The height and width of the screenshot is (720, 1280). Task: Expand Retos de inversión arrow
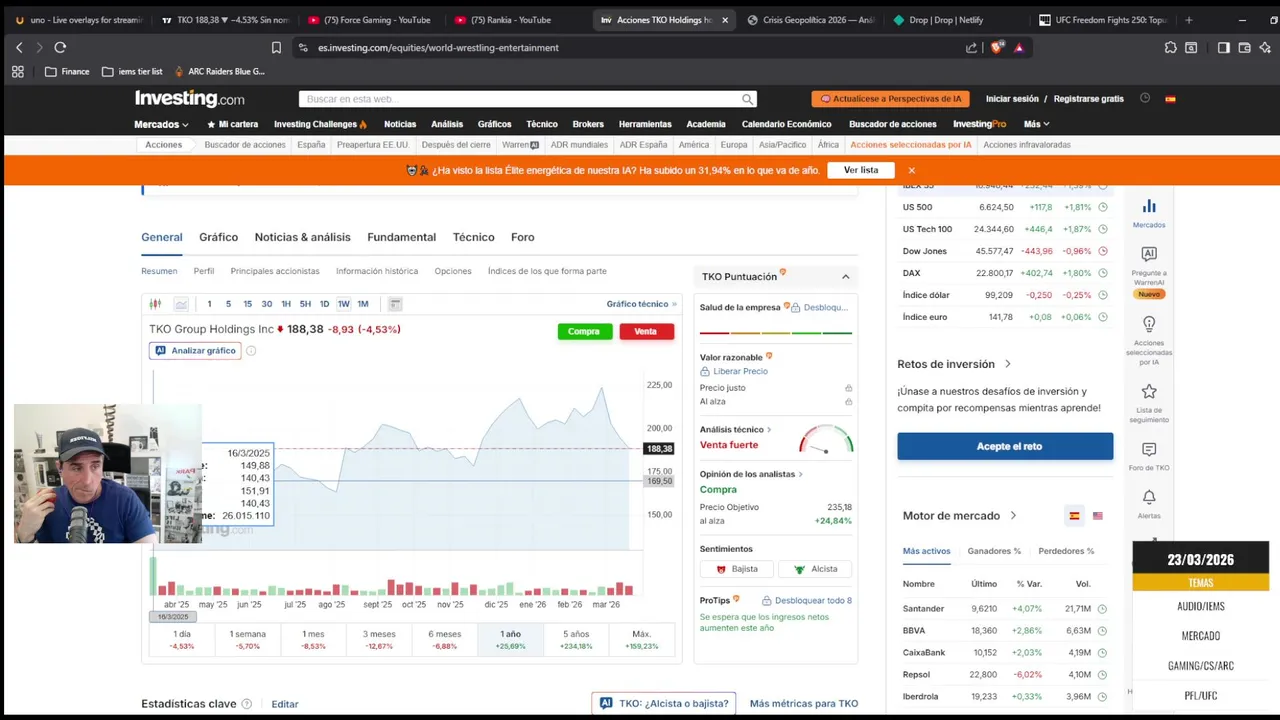(1007, 364)
